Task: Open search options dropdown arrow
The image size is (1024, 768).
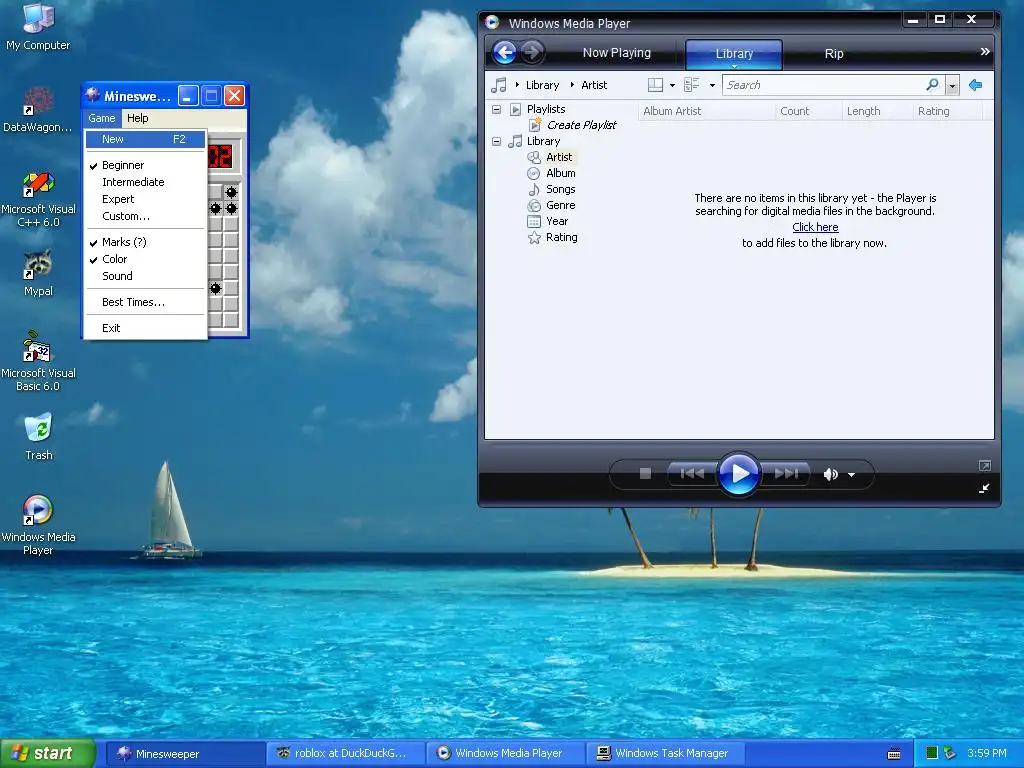Action: click(x=952, y=86)
